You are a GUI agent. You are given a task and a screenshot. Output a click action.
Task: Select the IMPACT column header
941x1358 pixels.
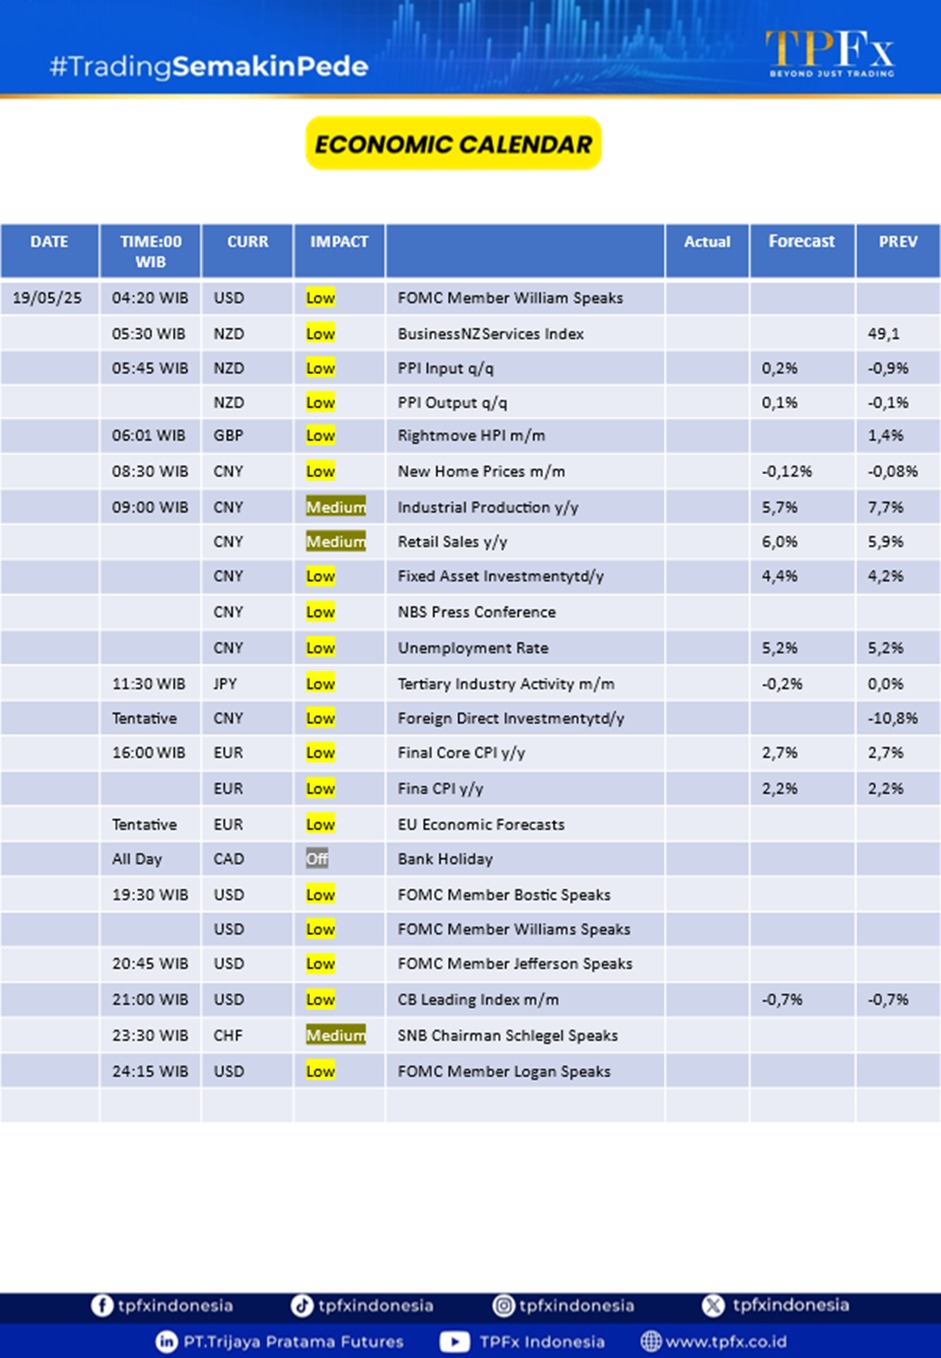339,242
